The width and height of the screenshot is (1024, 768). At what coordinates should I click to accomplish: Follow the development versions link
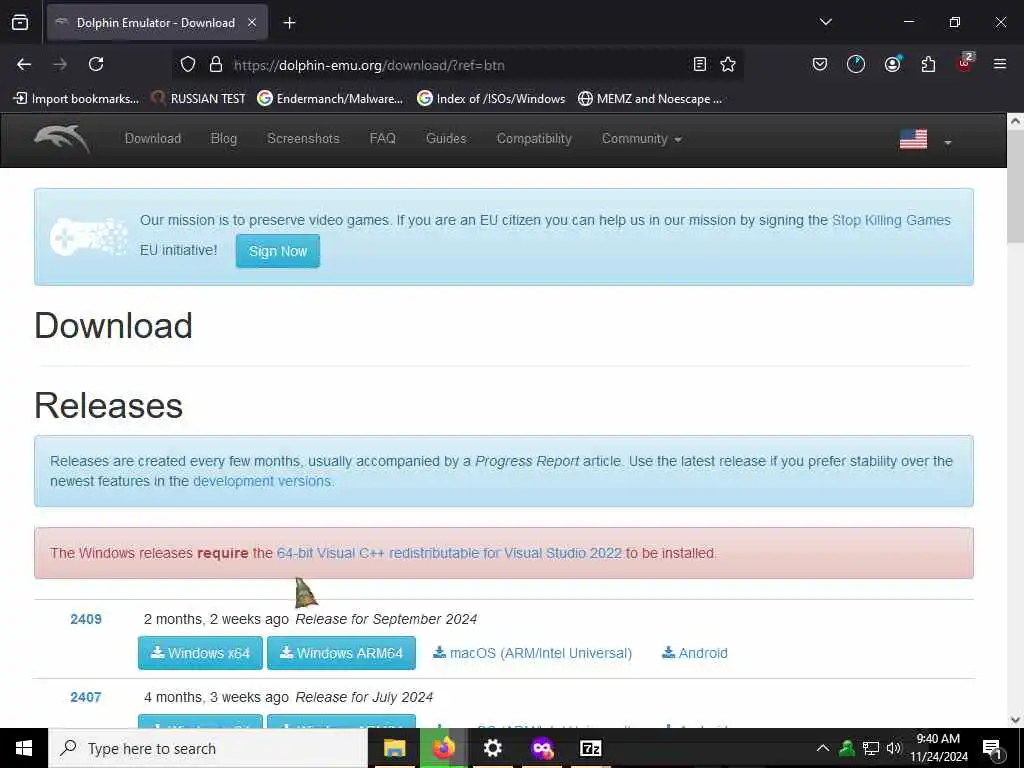tap(262, 481)
